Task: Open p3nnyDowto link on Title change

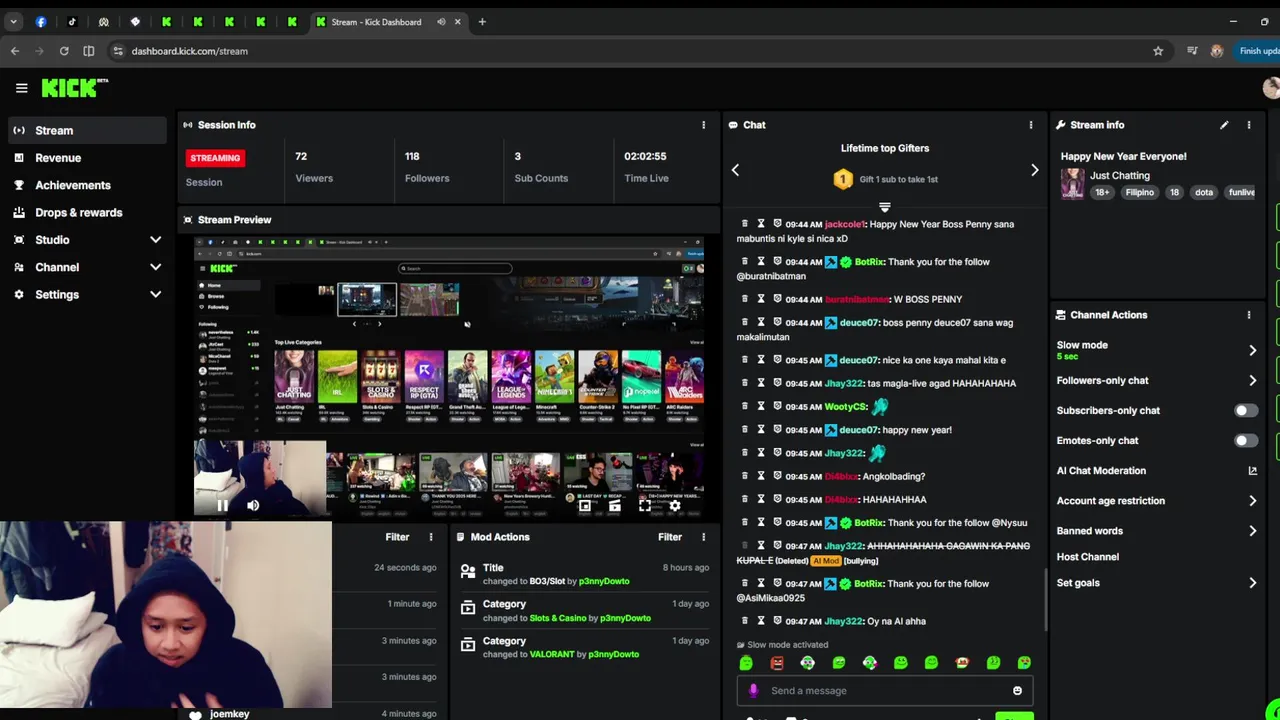Action: pyautogui.click(x=604, y=581)
